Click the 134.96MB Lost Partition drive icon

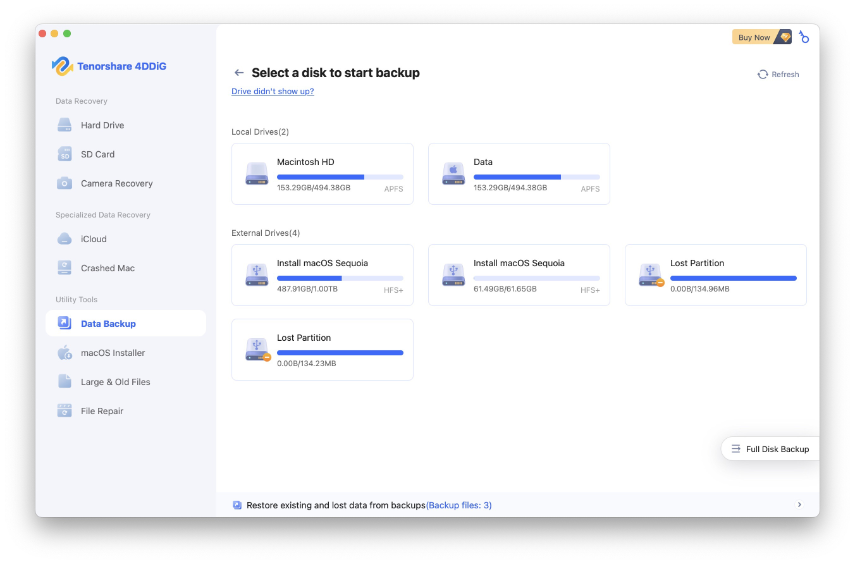pyautogui.click(x=651, y=275)
